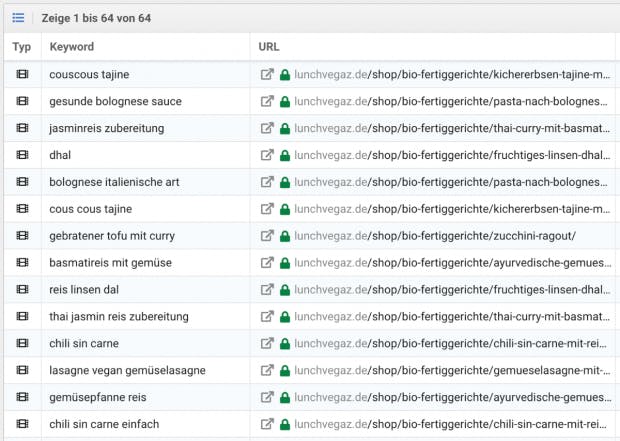
Task: Open external link icon in chili sin carne row
Action: (x=267, y=343)
